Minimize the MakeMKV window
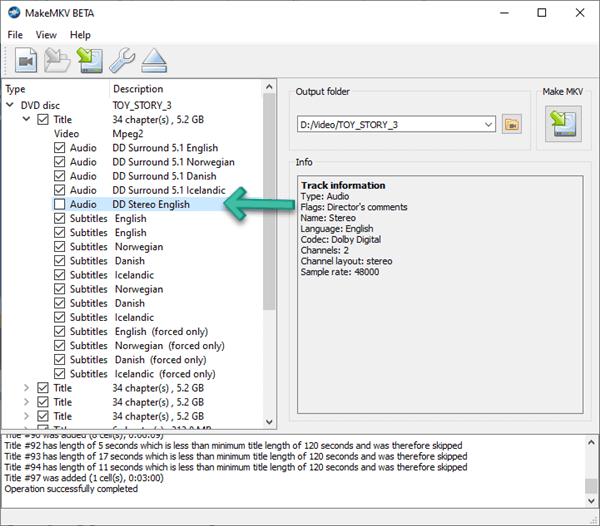Viewport: 600px width, 526px height. [x=504, y=13]
